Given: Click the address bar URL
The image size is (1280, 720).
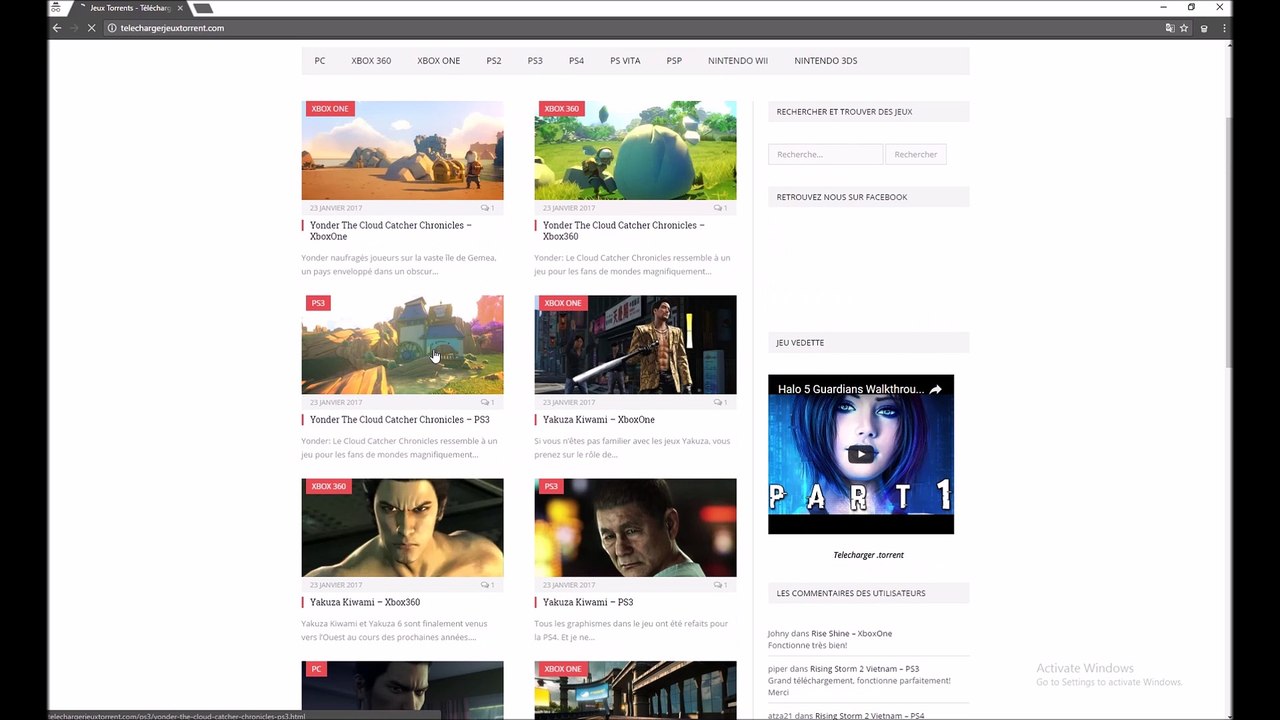Looking at the screenshot, I should pos(172,28).
